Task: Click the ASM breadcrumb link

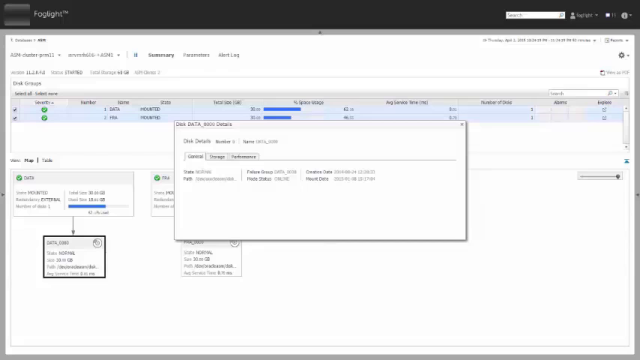Action: click(42, 40)
